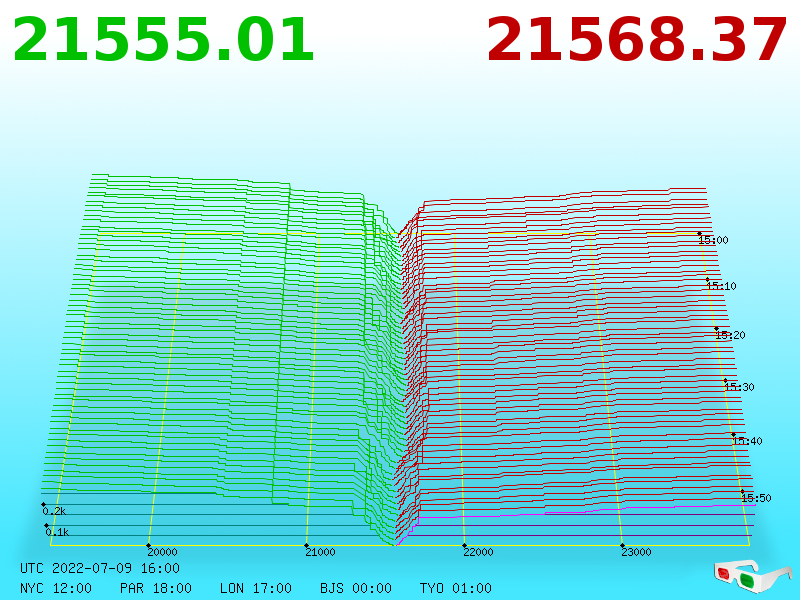Click the 23000 price axis label

point(636,552)
